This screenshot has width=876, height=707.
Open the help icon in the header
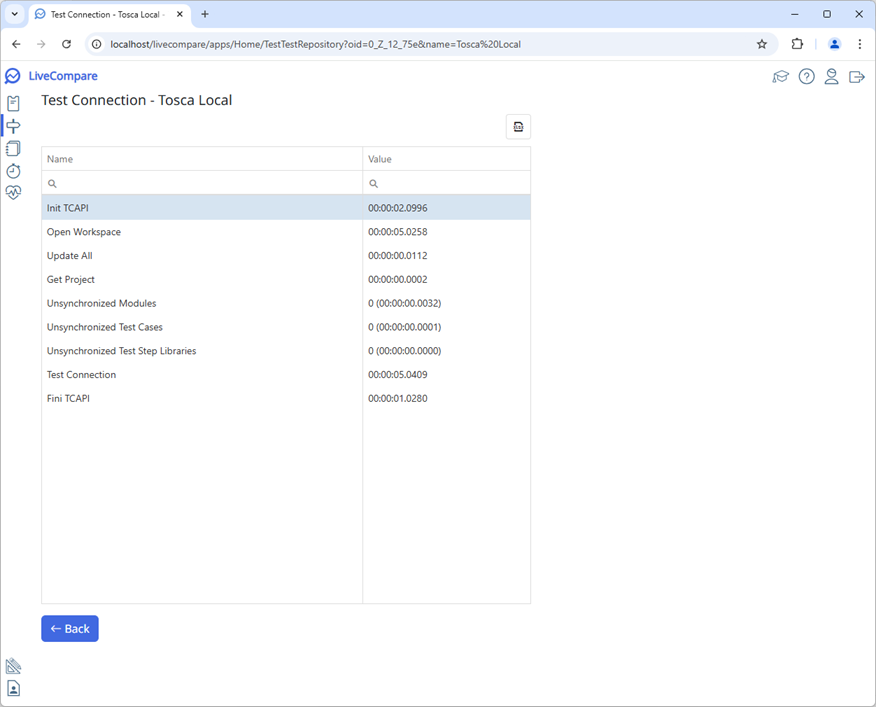806,76
